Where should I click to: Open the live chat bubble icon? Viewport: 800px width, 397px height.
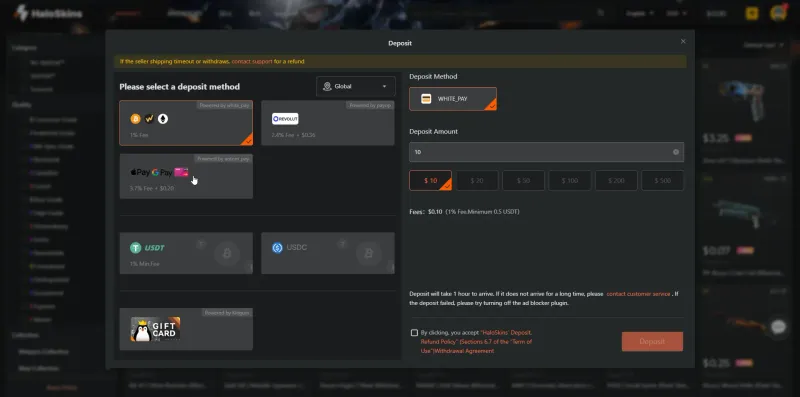(779, 327)
